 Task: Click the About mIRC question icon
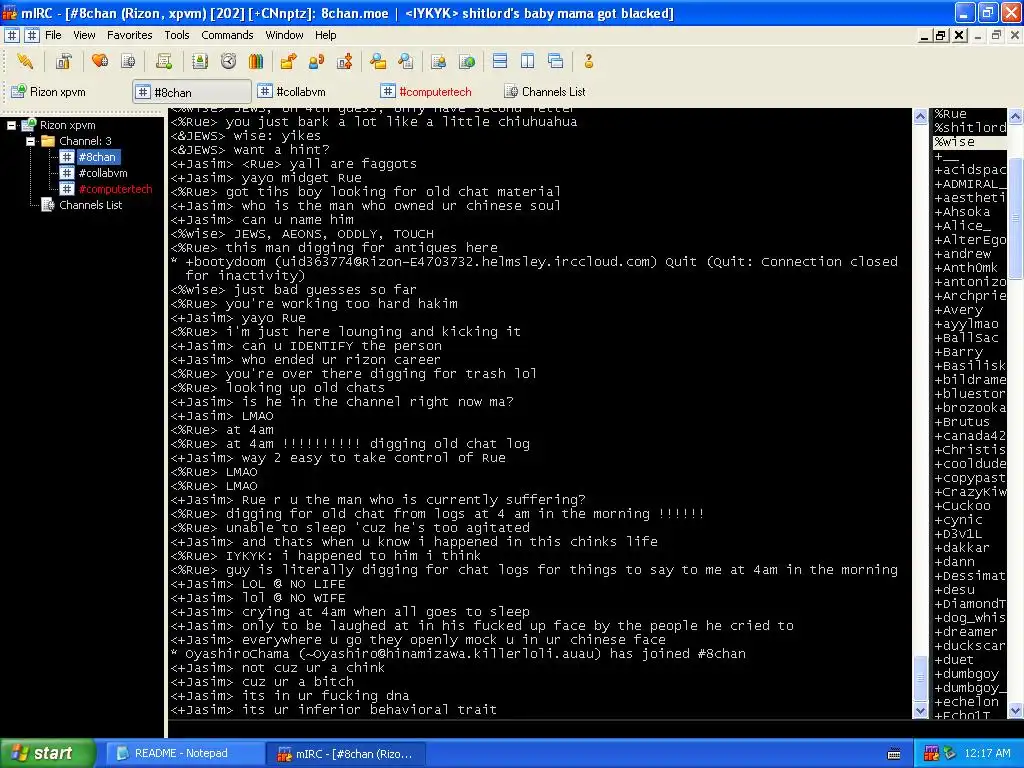(588, 61)
